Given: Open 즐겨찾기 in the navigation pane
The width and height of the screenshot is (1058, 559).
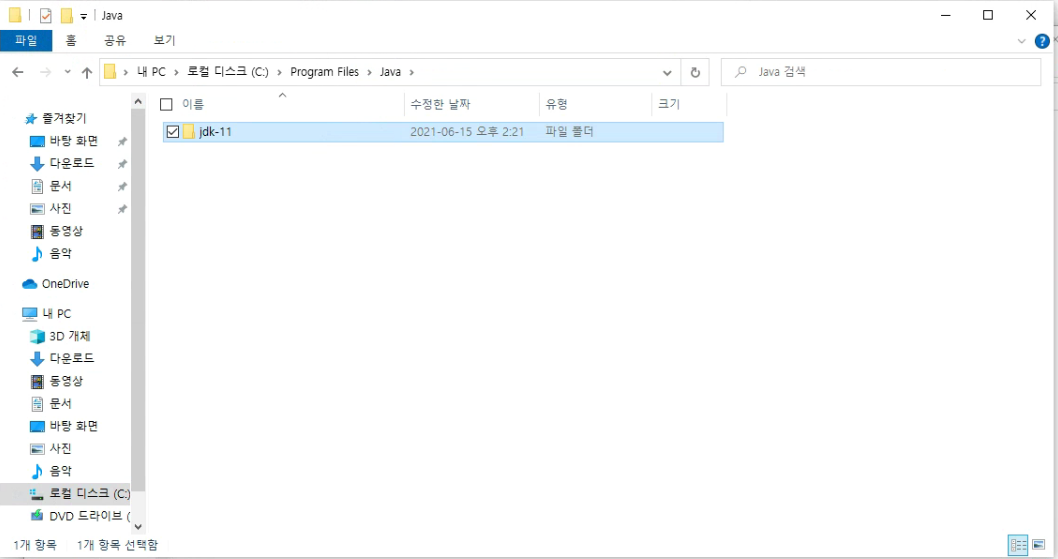Looking at the screenshot, I should 64,118.
